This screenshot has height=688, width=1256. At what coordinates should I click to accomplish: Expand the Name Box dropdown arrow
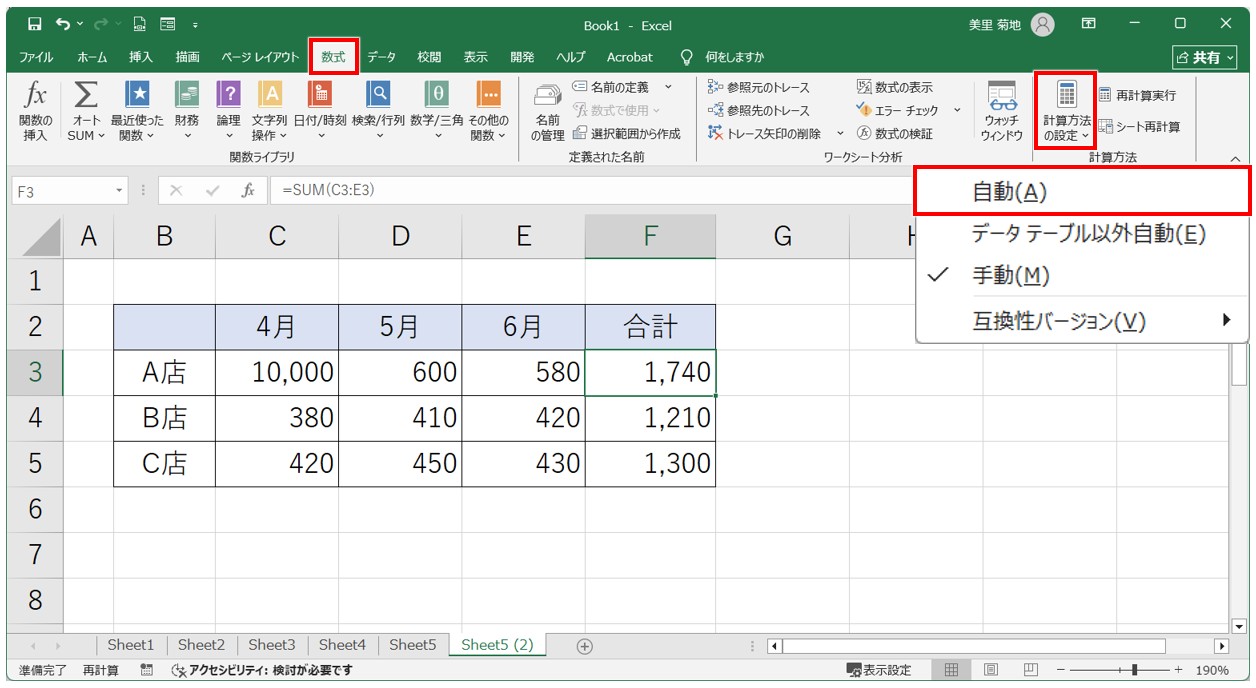pyautogui.click(x=120, y=190)
